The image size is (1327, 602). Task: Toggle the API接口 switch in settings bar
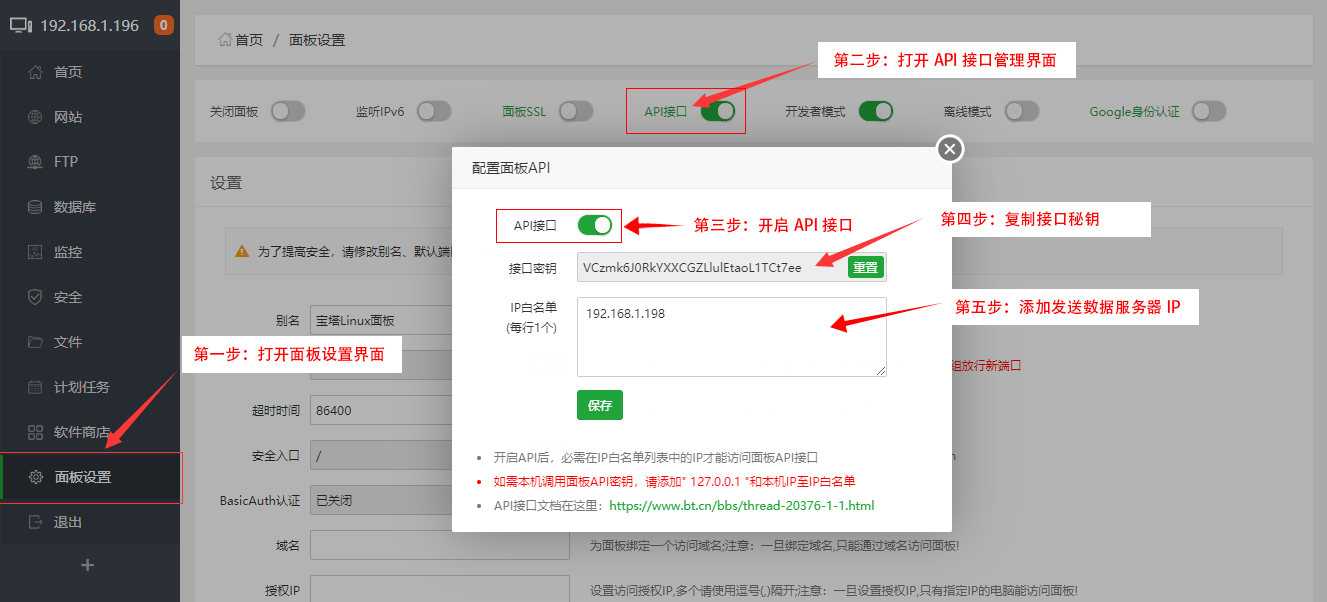(718, 111)
